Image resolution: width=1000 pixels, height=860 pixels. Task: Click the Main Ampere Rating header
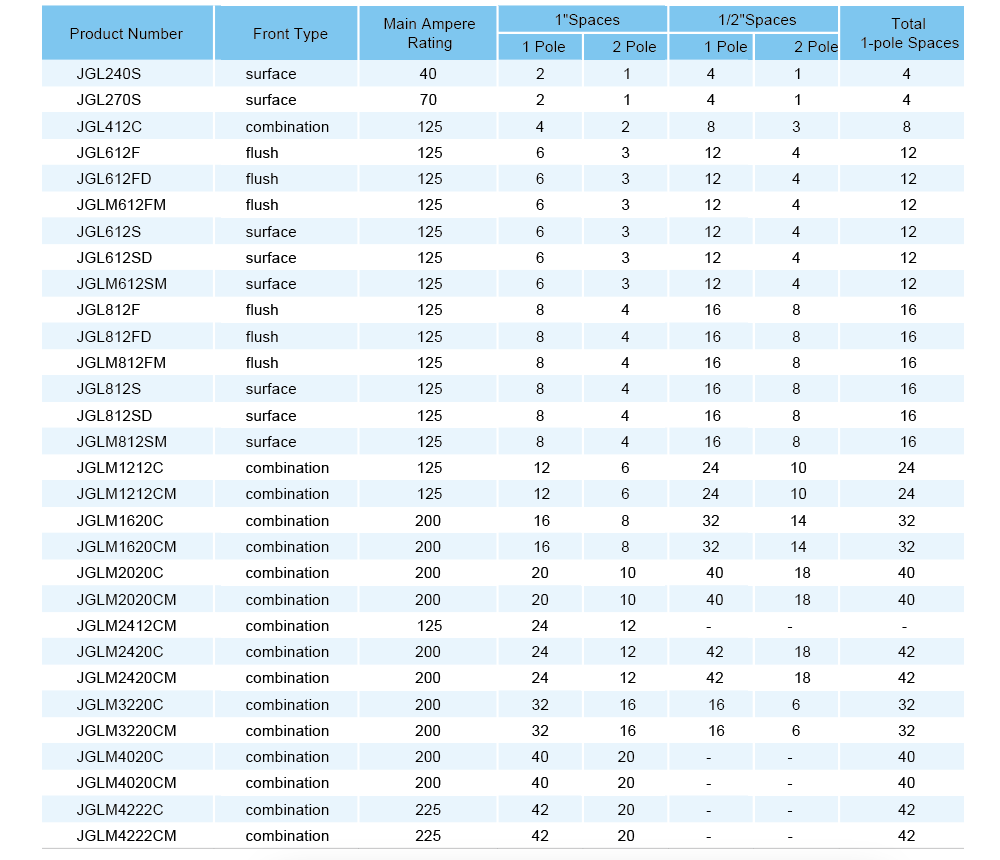(429, 33)
